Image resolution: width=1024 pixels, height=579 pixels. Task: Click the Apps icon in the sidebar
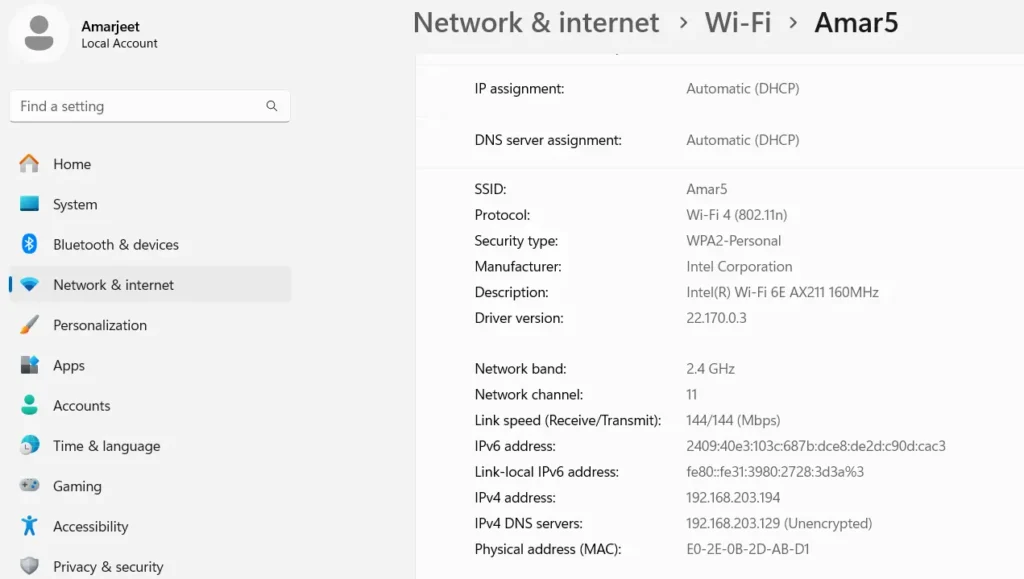[28, 365]
